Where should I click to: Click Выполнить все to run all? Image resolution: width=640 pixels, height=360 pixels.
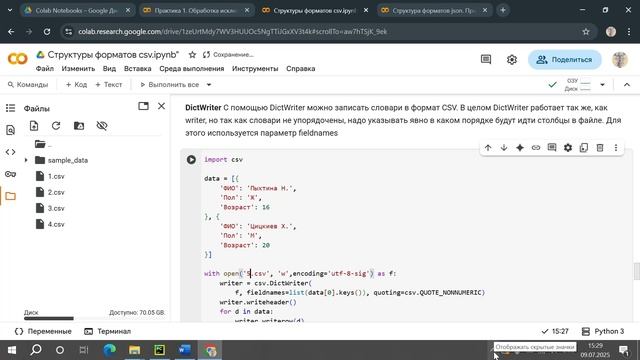coord(170,84)
